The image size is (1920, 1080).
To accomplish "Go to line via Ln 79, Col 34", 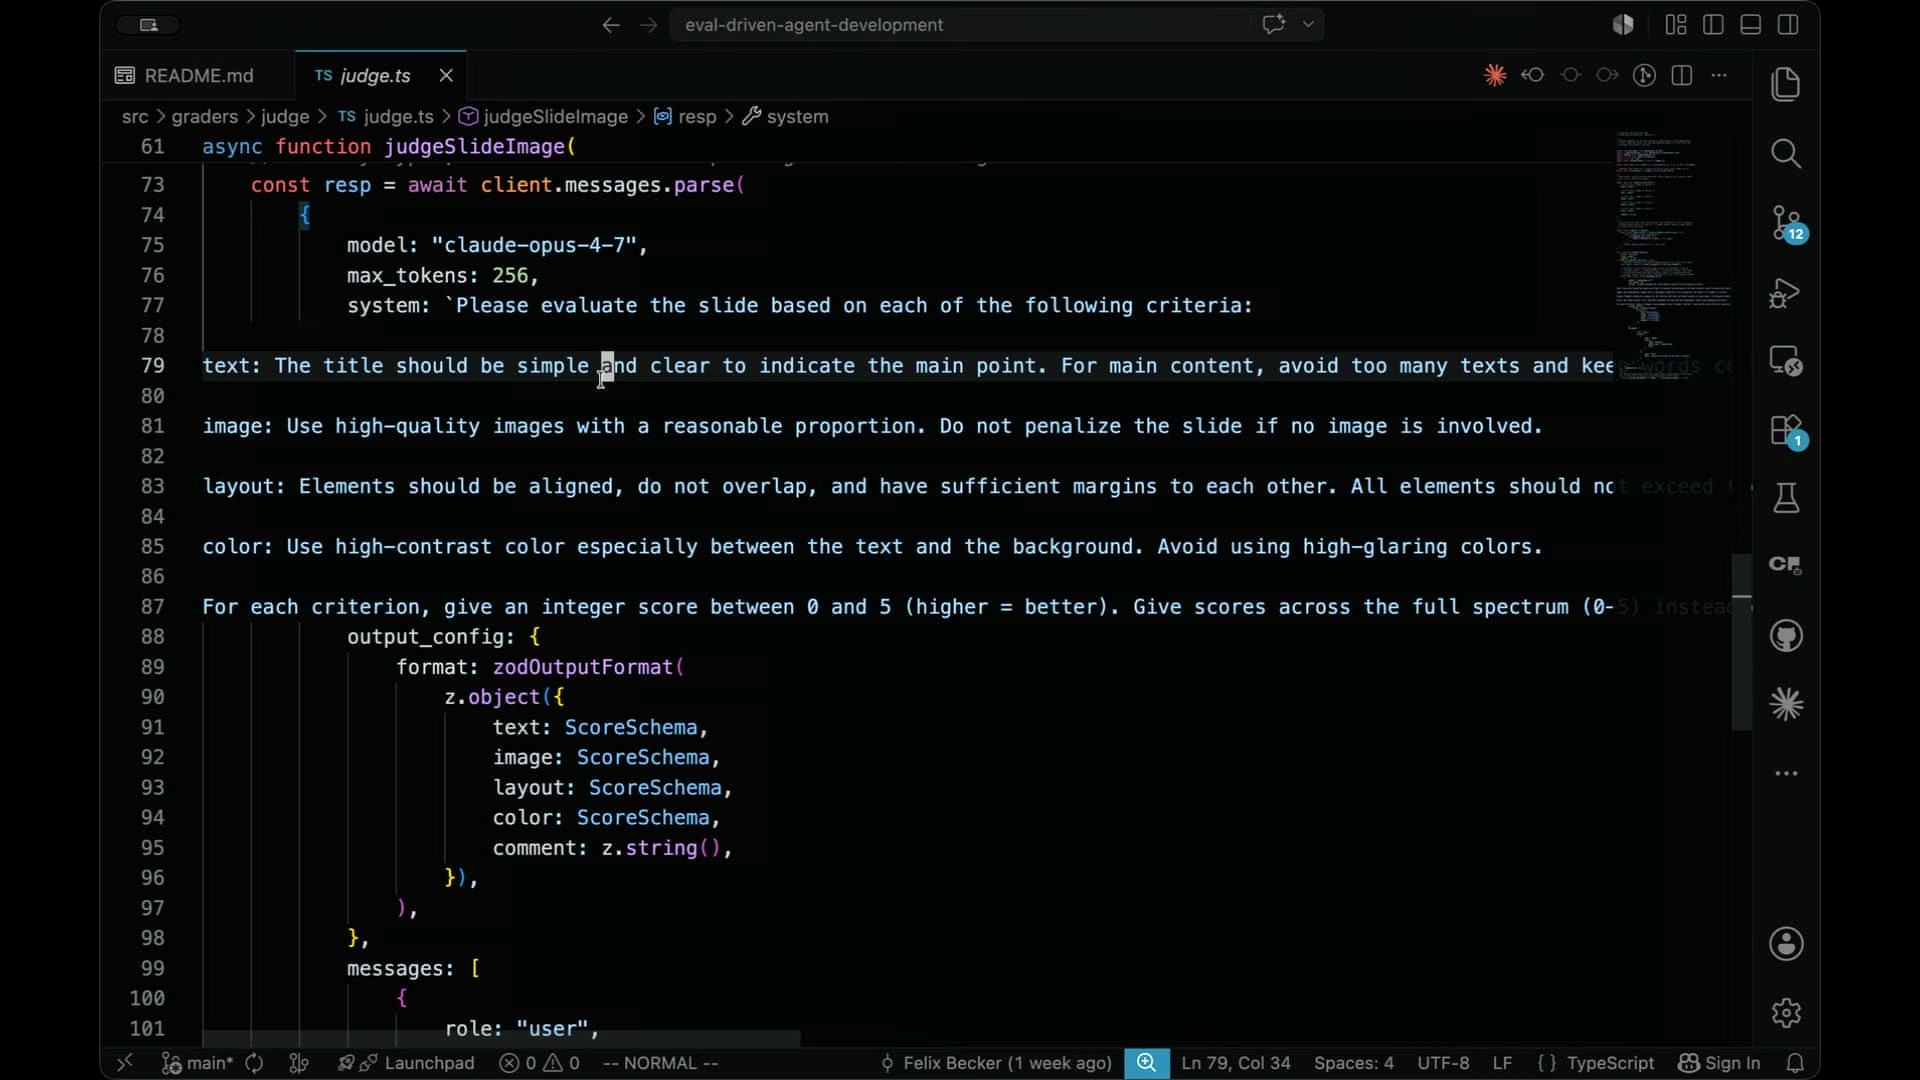I will 1236,1063.
